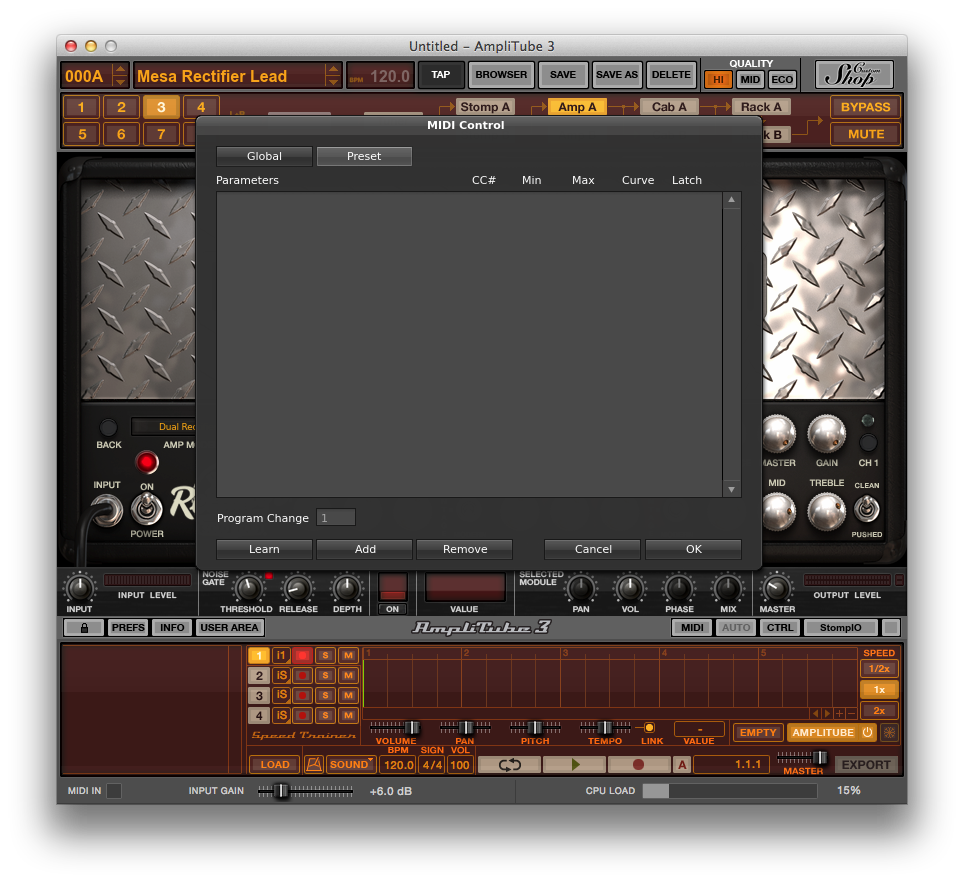
Task: Click the snowflake freeze icon
Action: coord(889,732)
